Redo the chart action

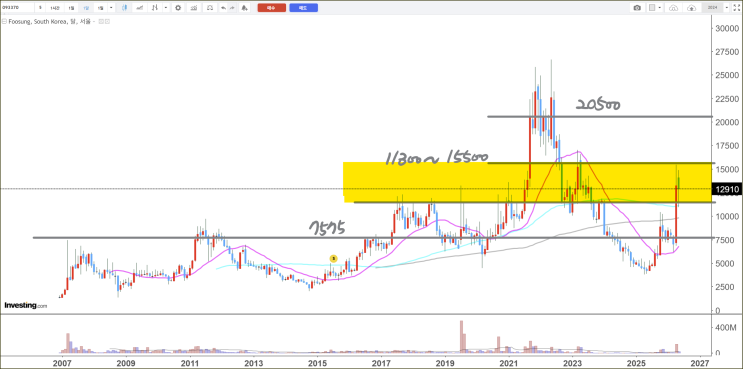[x=232, y=8]
